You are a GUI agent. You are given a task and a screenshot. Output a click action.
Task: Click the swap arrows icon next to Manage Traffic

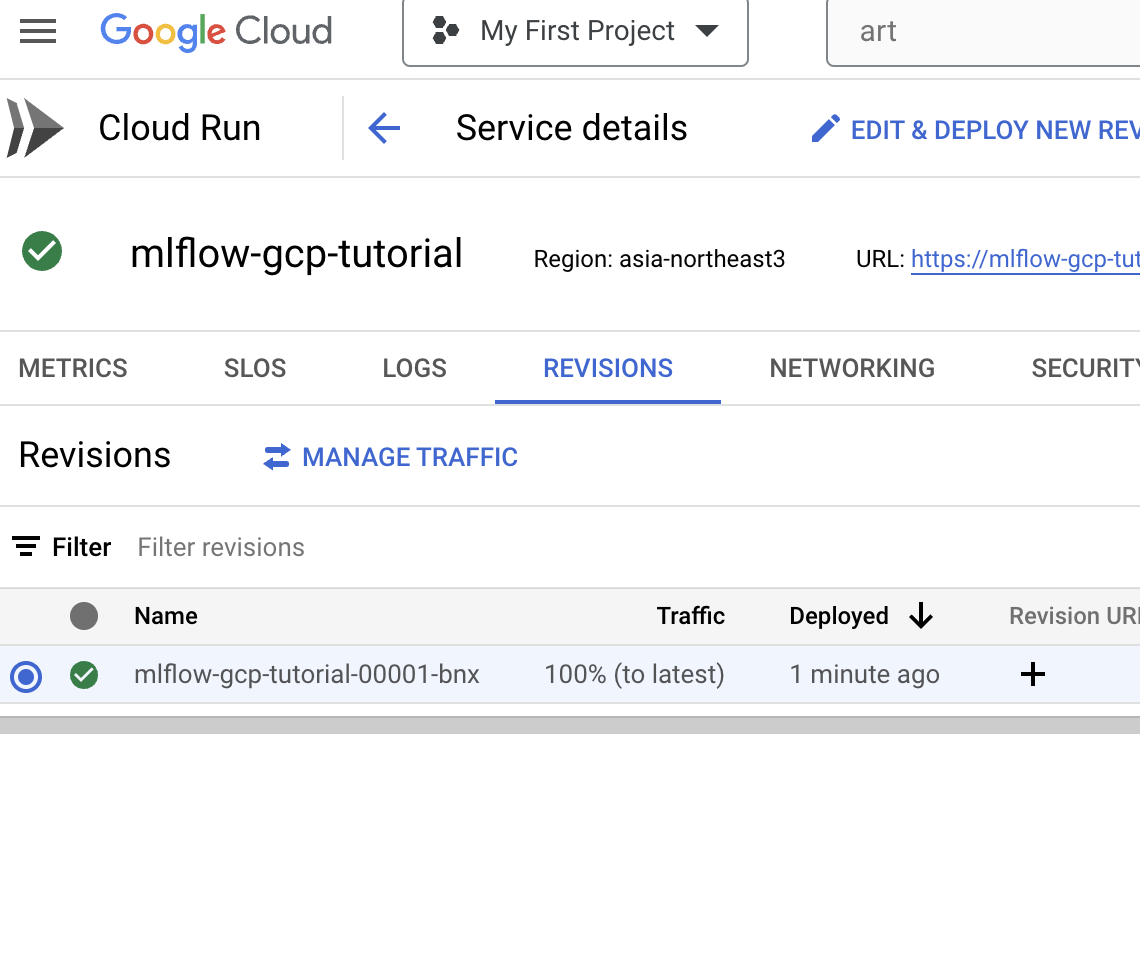pyautogui.click(x=277, y=457)
